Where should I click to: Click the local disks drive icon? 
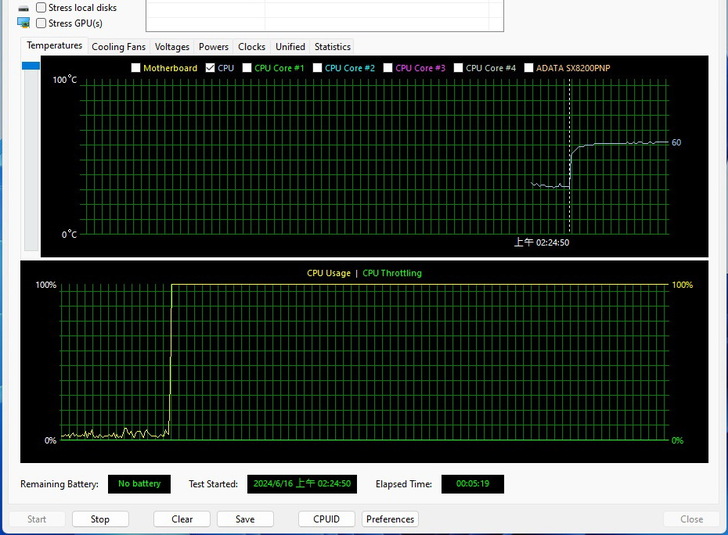coord(23,8)
